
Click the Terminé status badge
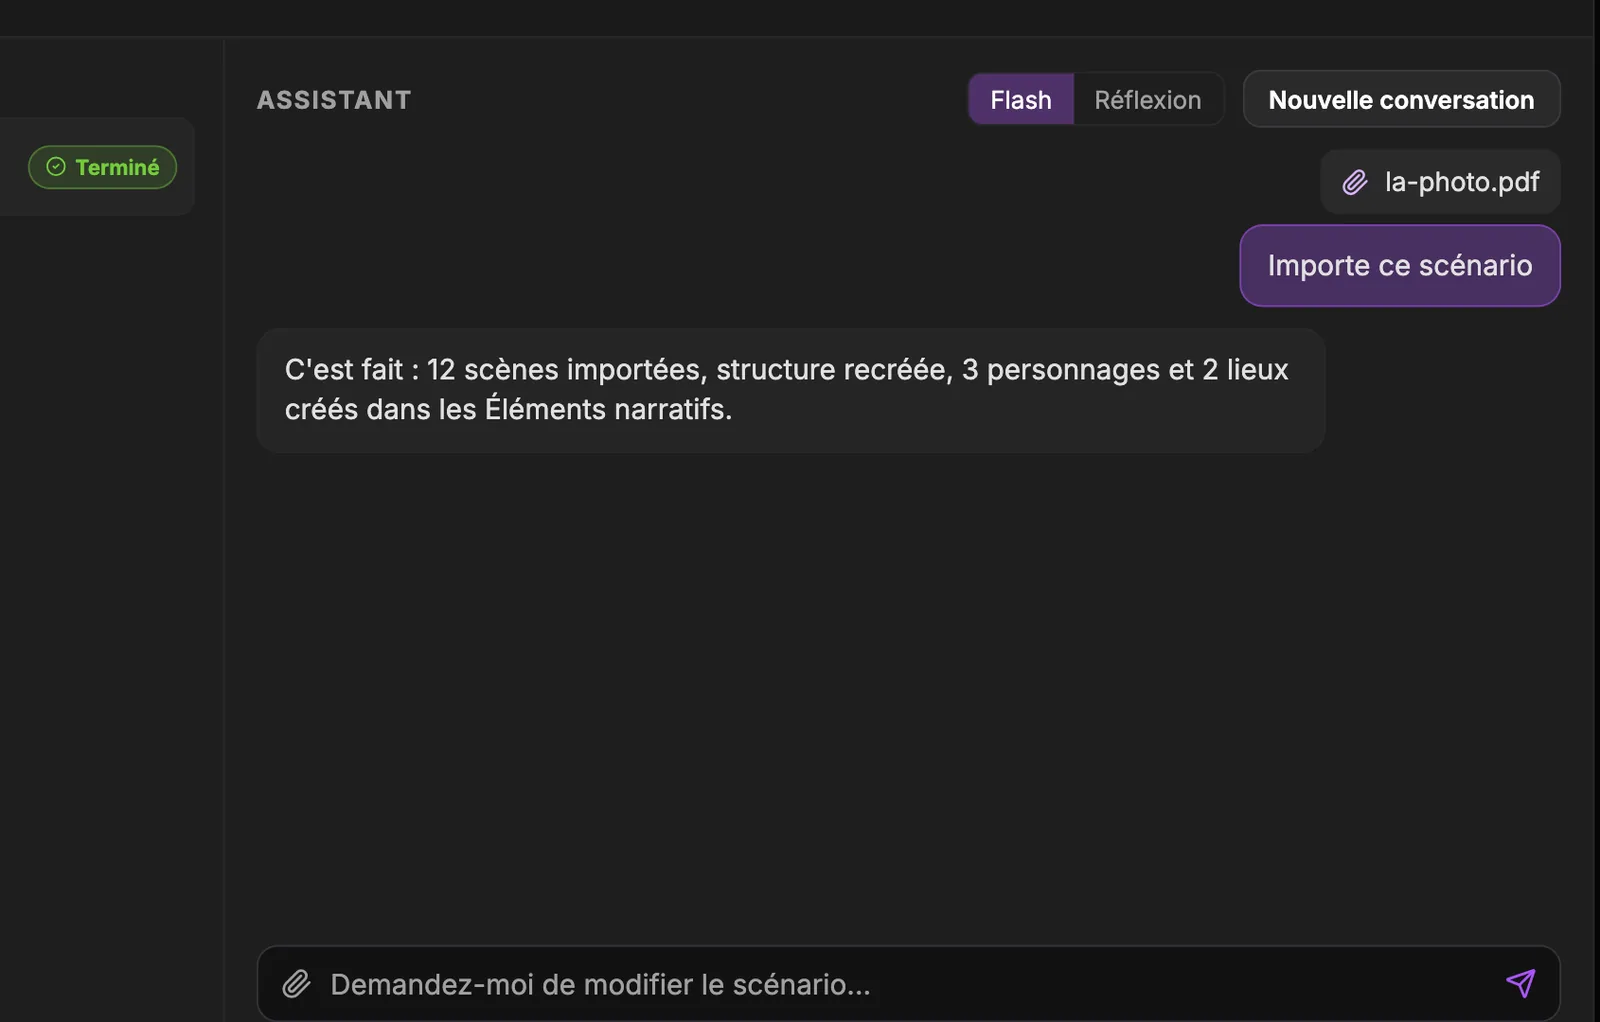[102, 167]
